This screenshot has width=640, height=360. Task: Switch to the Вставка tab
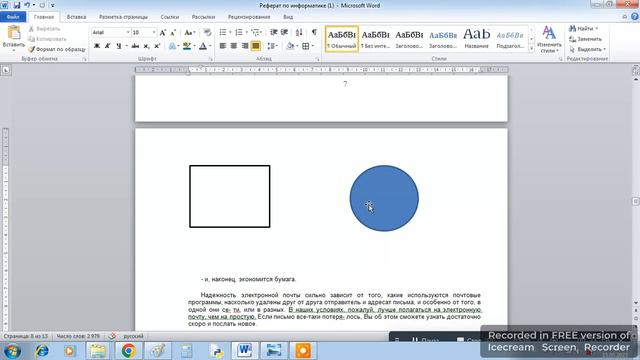pyautogui.click(x=76, y=17)
